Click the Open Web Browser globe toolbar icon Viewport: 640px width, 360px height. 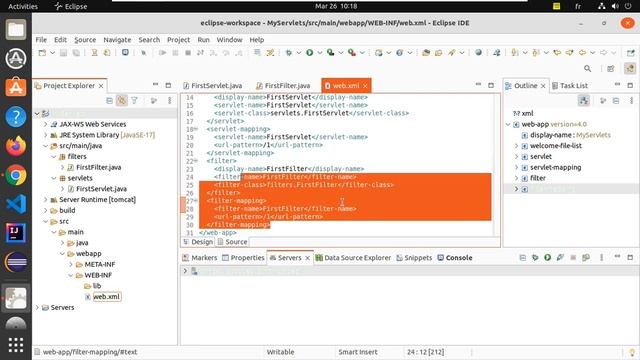(478, 53)
